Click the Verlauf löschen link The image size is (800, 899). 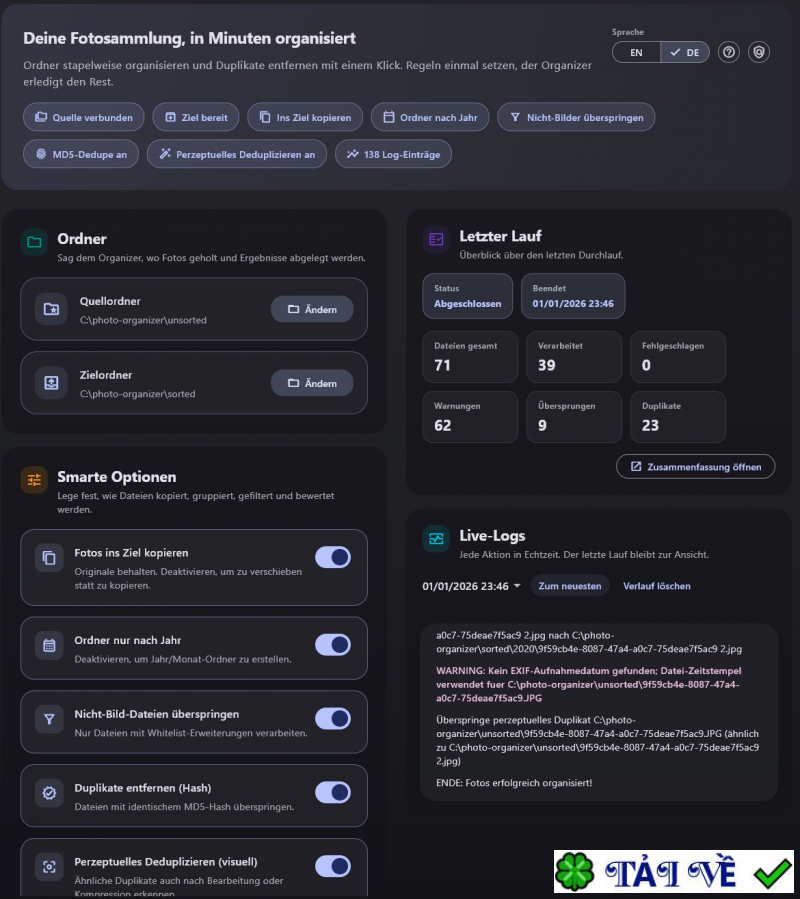pyautogui.click(x=656, y=586)
